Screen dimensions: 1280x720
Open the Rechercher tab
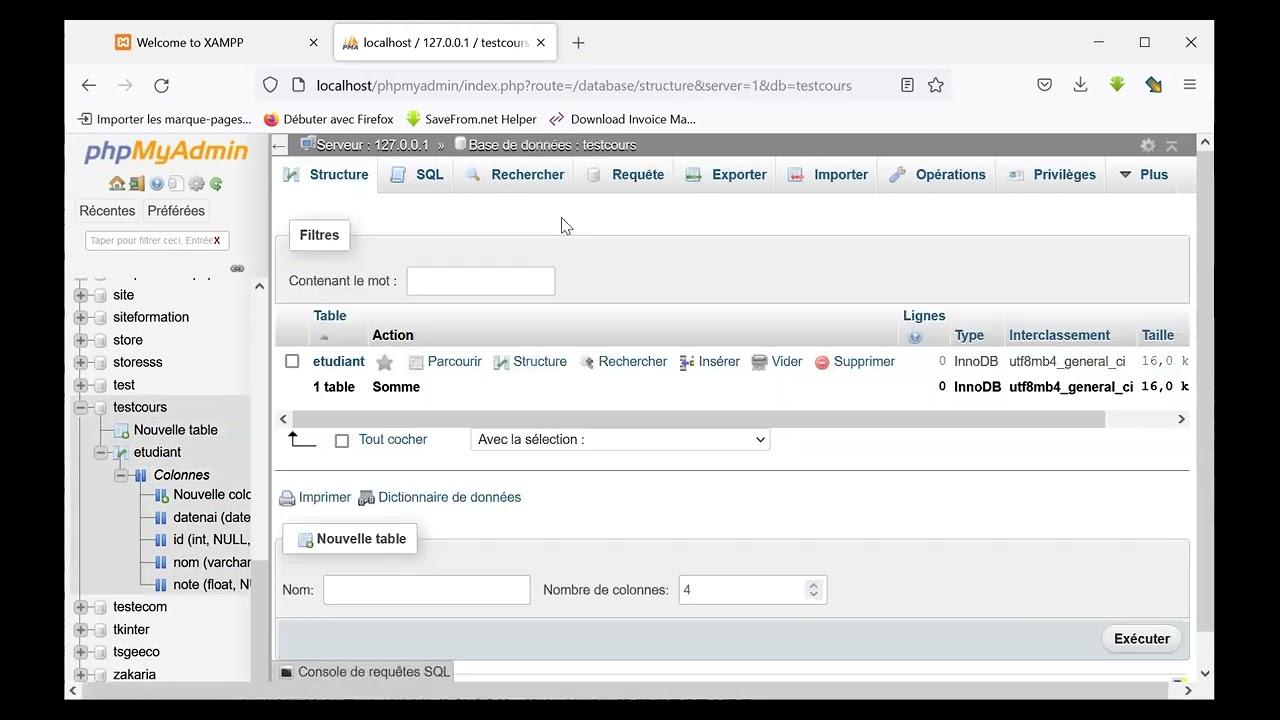click(515, 174)
